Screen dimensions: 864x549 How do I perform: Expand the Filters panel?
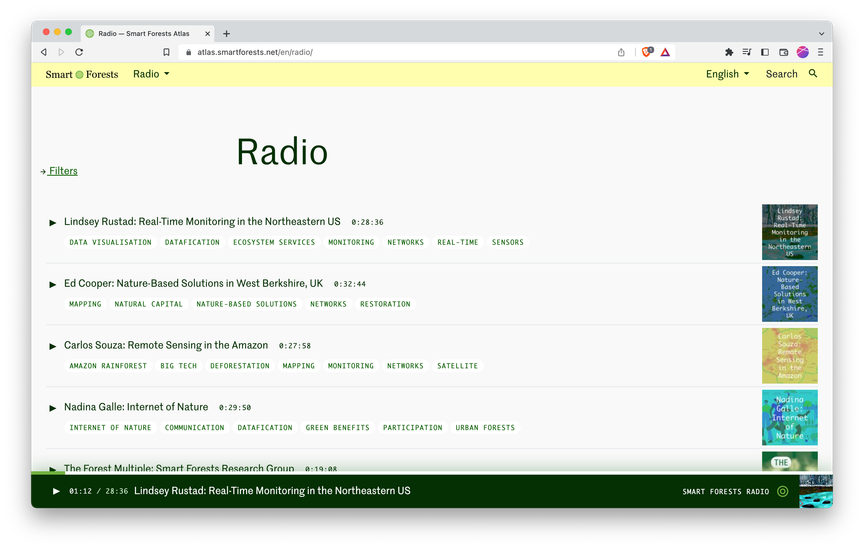pyautogui.click(x=59, y=171)
